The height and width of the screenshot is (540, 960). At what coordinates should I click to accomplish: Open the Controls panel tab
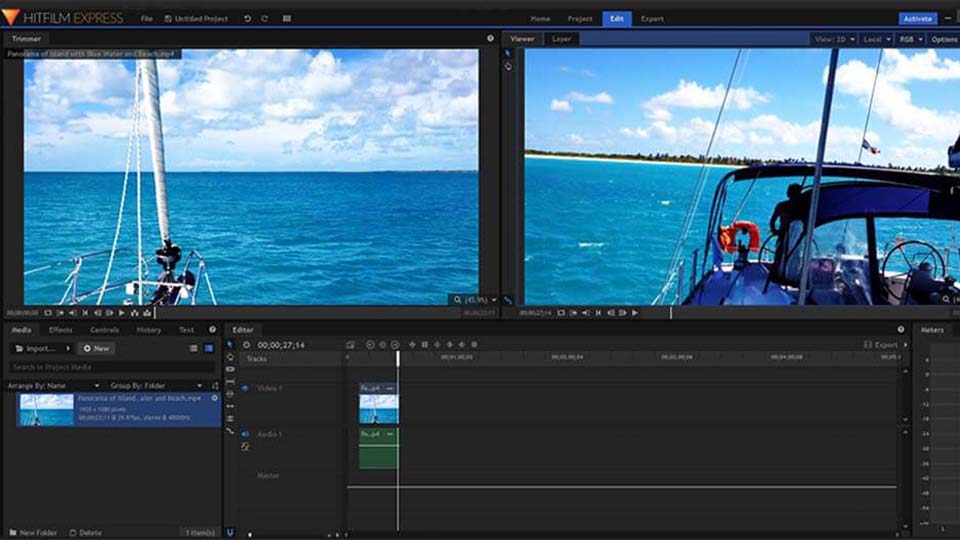click(105, 330)
